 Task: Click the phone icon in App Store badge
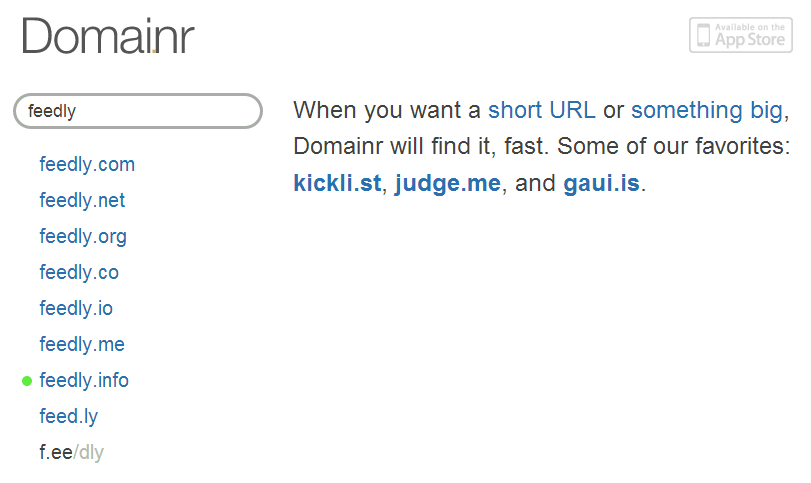703,35
